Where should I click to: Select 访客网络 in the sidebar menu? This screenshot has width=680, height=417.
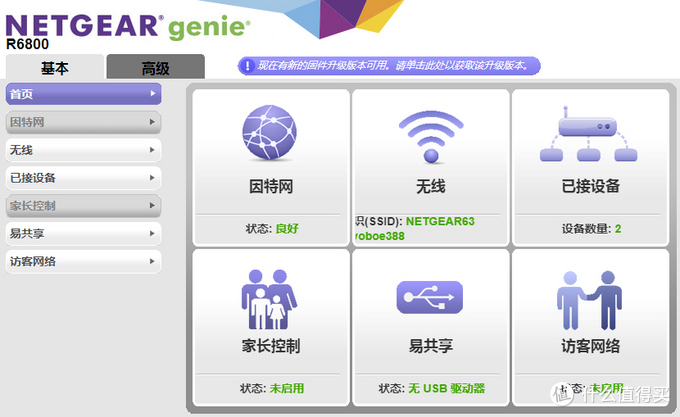click(84, 261)
